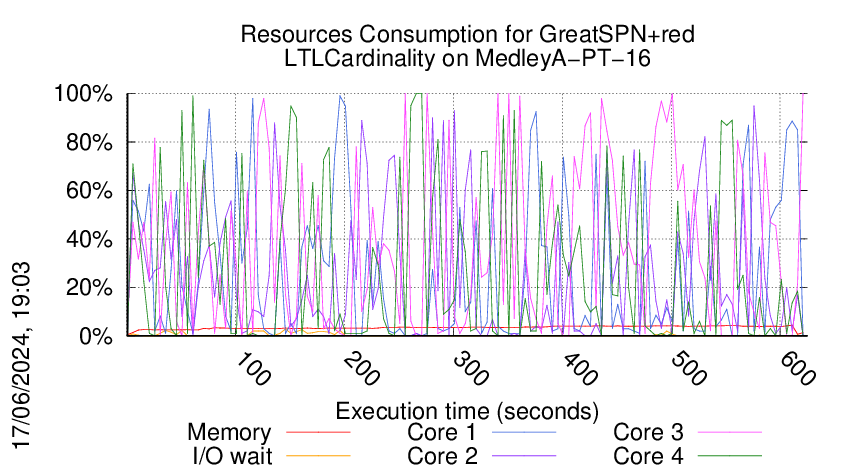Click the purple Core 2 legend line sample
This screenshot has height=475, width=850.
point(524,456)
